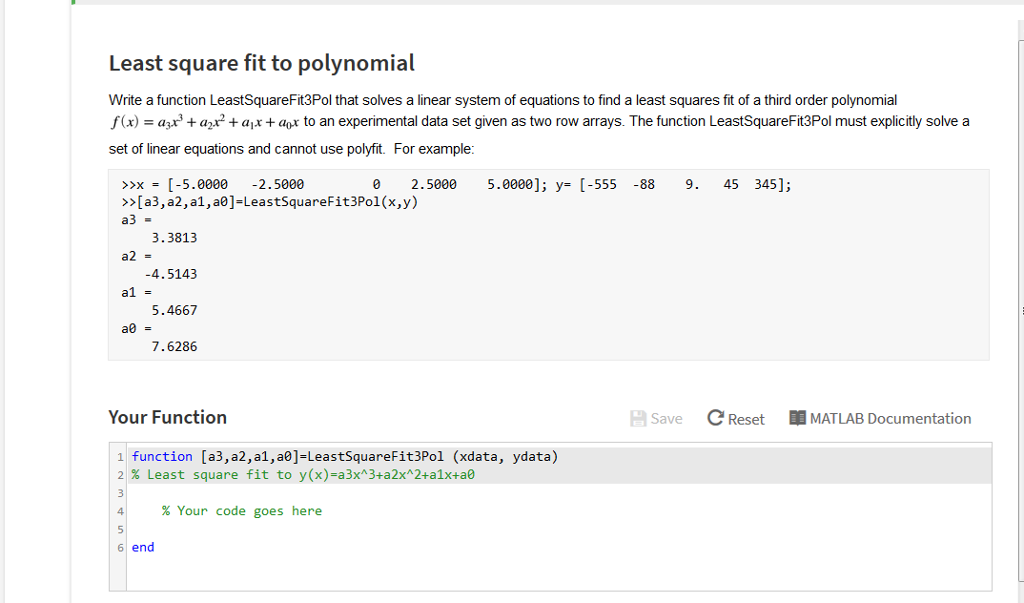Image resolution: width=1024 pixels, height=603 pixels.
Task: Click line number 1 in the gutter
Action: [x=120, y=456]
